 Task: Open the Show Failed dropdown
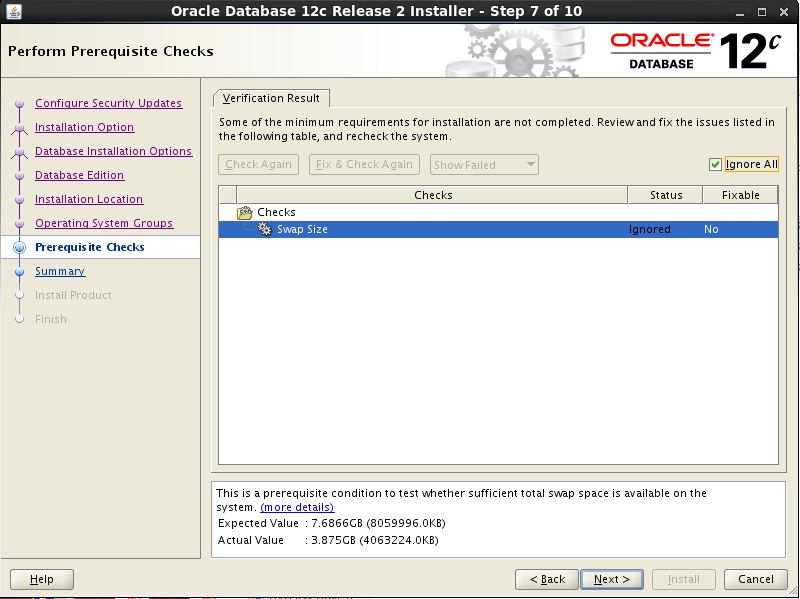484,165
